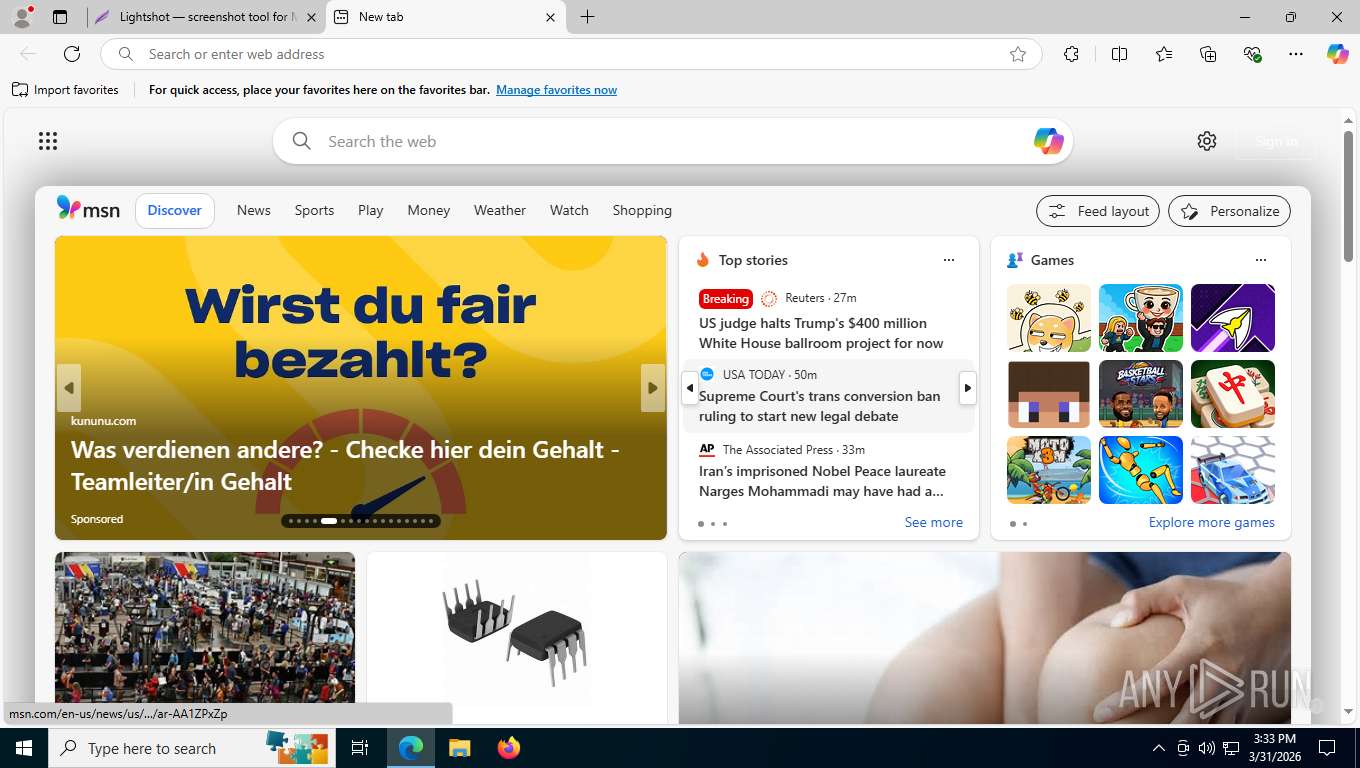The height and width of the screenshot is (768, 1360).
Task: Close the New tab tab
Action: coord(550,17)
